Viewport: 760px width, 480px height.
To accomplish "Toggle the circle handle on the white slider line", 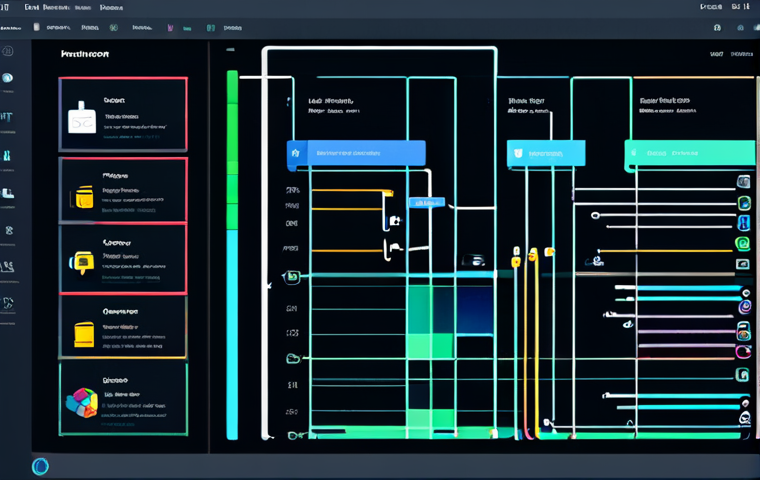I will pos(595,215).
